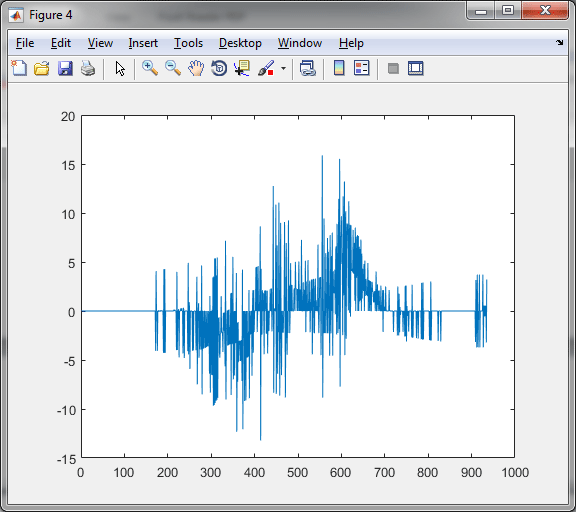576x512 pixels.
Task: Open the Insert menu
Action: coord(143,43)
